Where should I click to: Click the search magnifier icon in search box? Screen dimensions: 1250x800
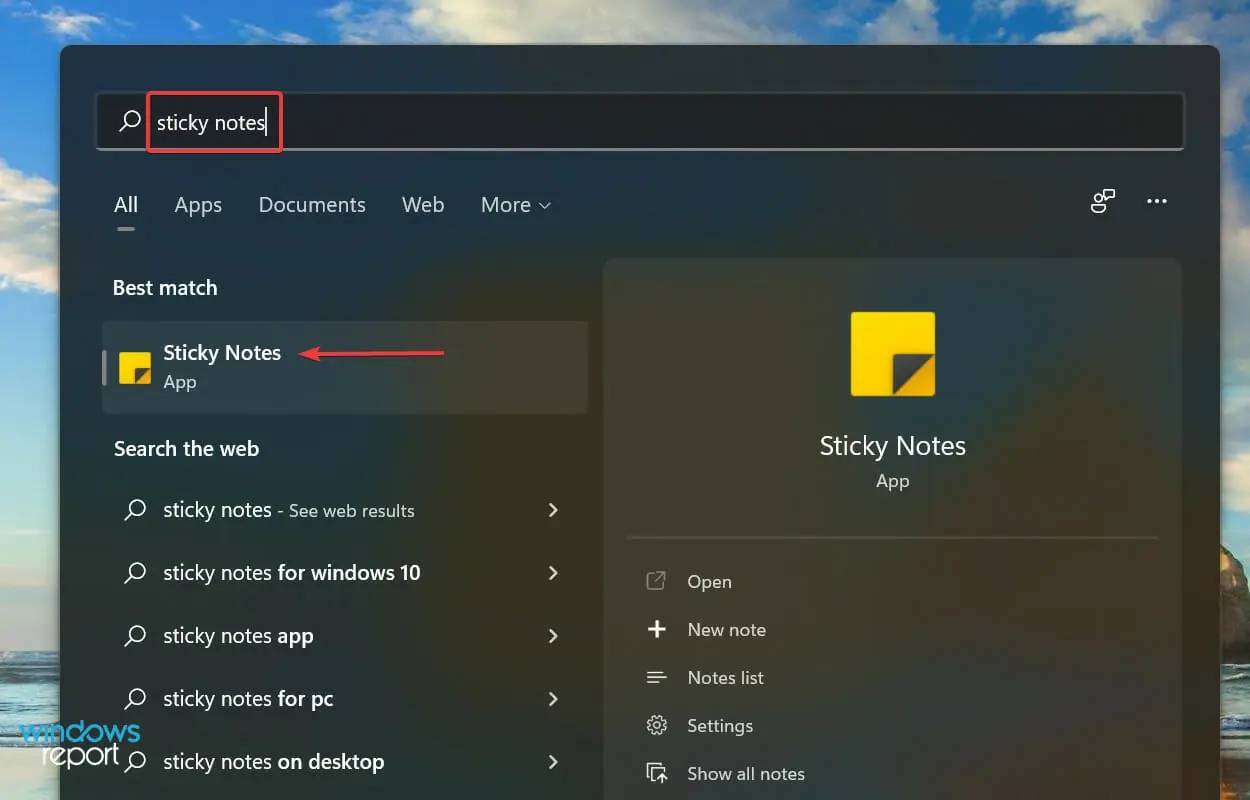[130, 122]
